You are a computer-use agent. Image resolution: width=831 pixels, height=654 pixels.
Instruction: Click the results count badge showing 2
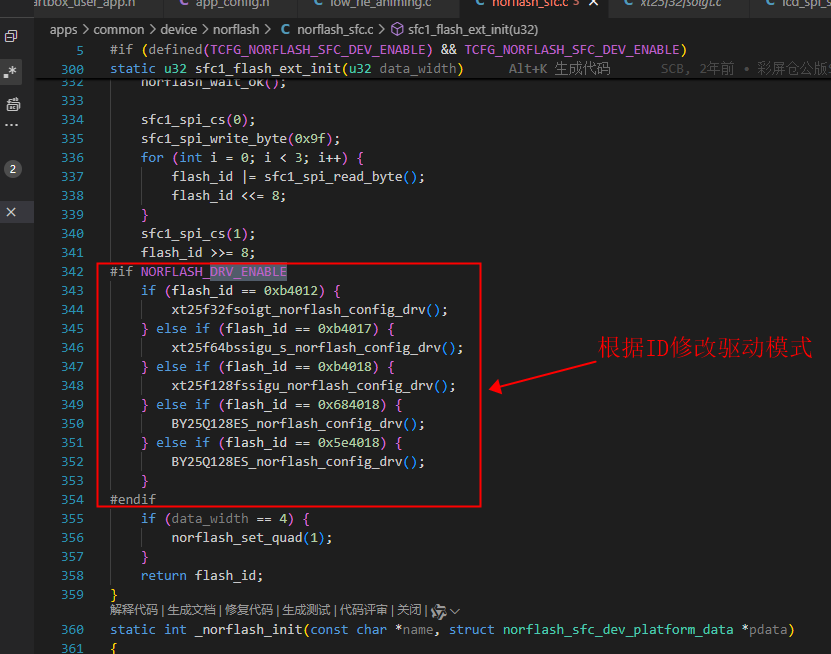[13, 169]
